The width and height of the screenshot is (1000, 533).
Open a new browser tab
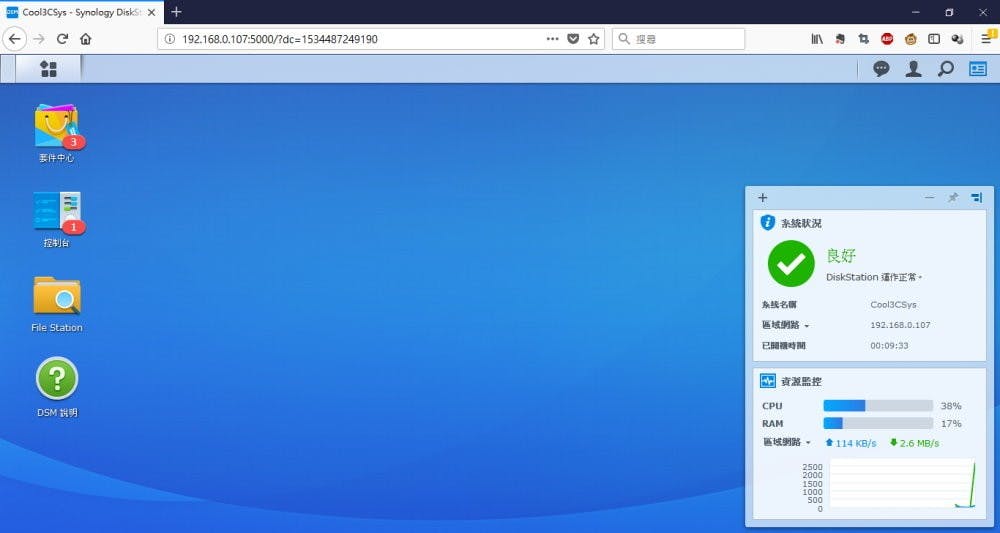[177, 12]
